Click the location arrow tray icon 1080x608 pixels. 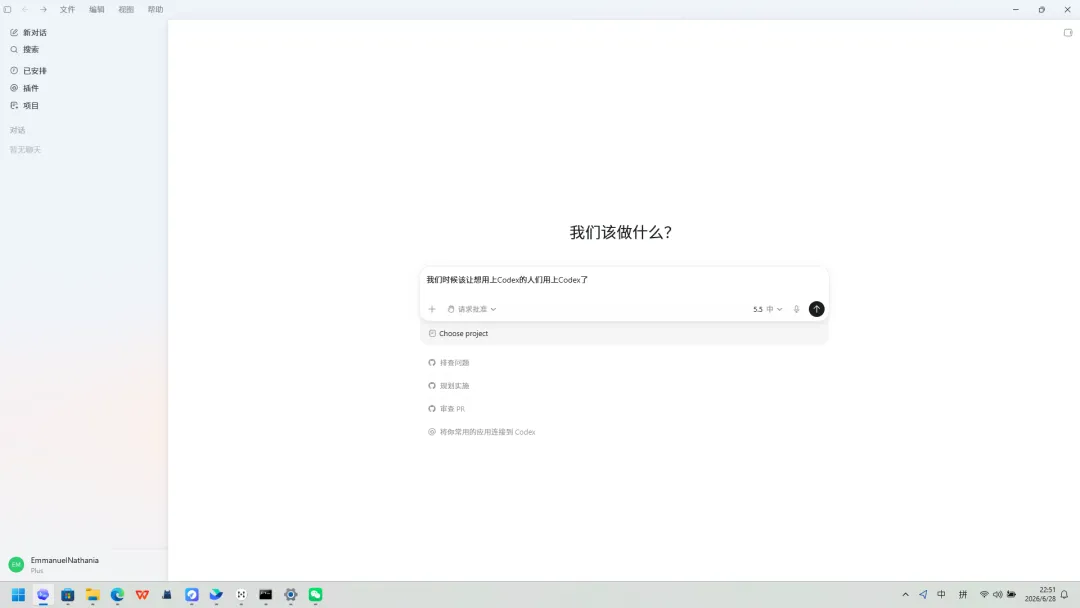[x=923, y=594]
